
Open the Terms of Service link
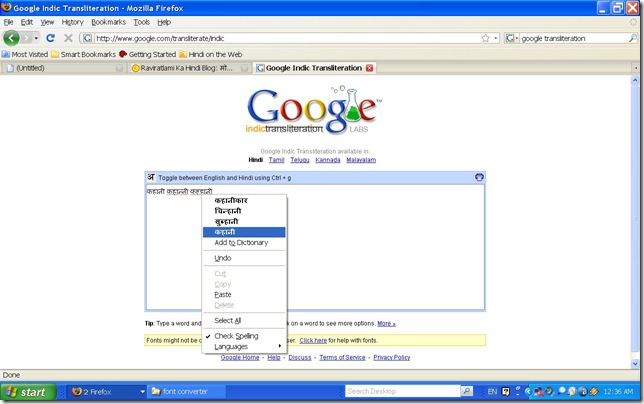click(x=342, y=358)
